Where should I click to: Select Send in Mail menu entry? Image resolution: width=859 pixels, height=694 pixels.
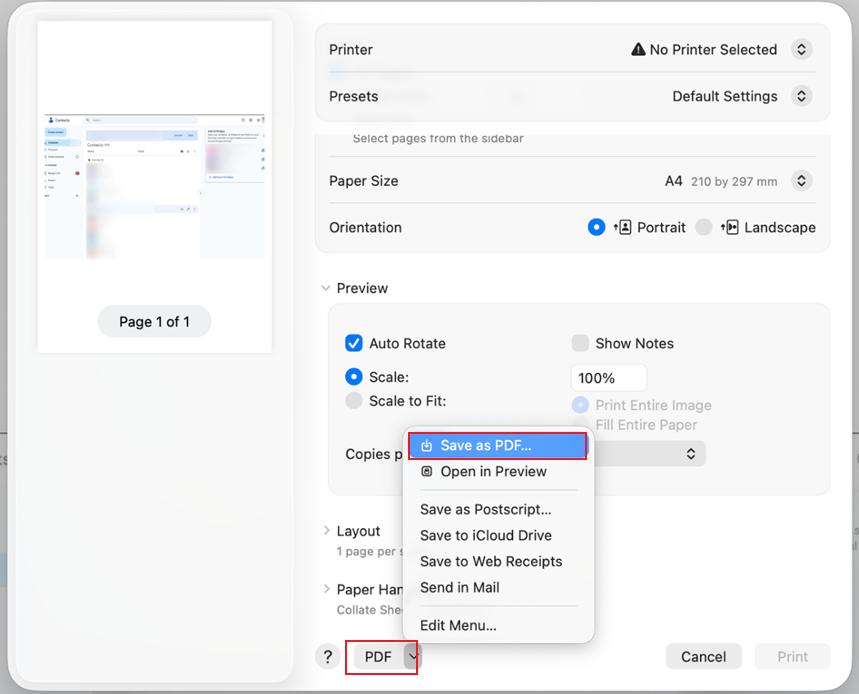click(459, 588)
